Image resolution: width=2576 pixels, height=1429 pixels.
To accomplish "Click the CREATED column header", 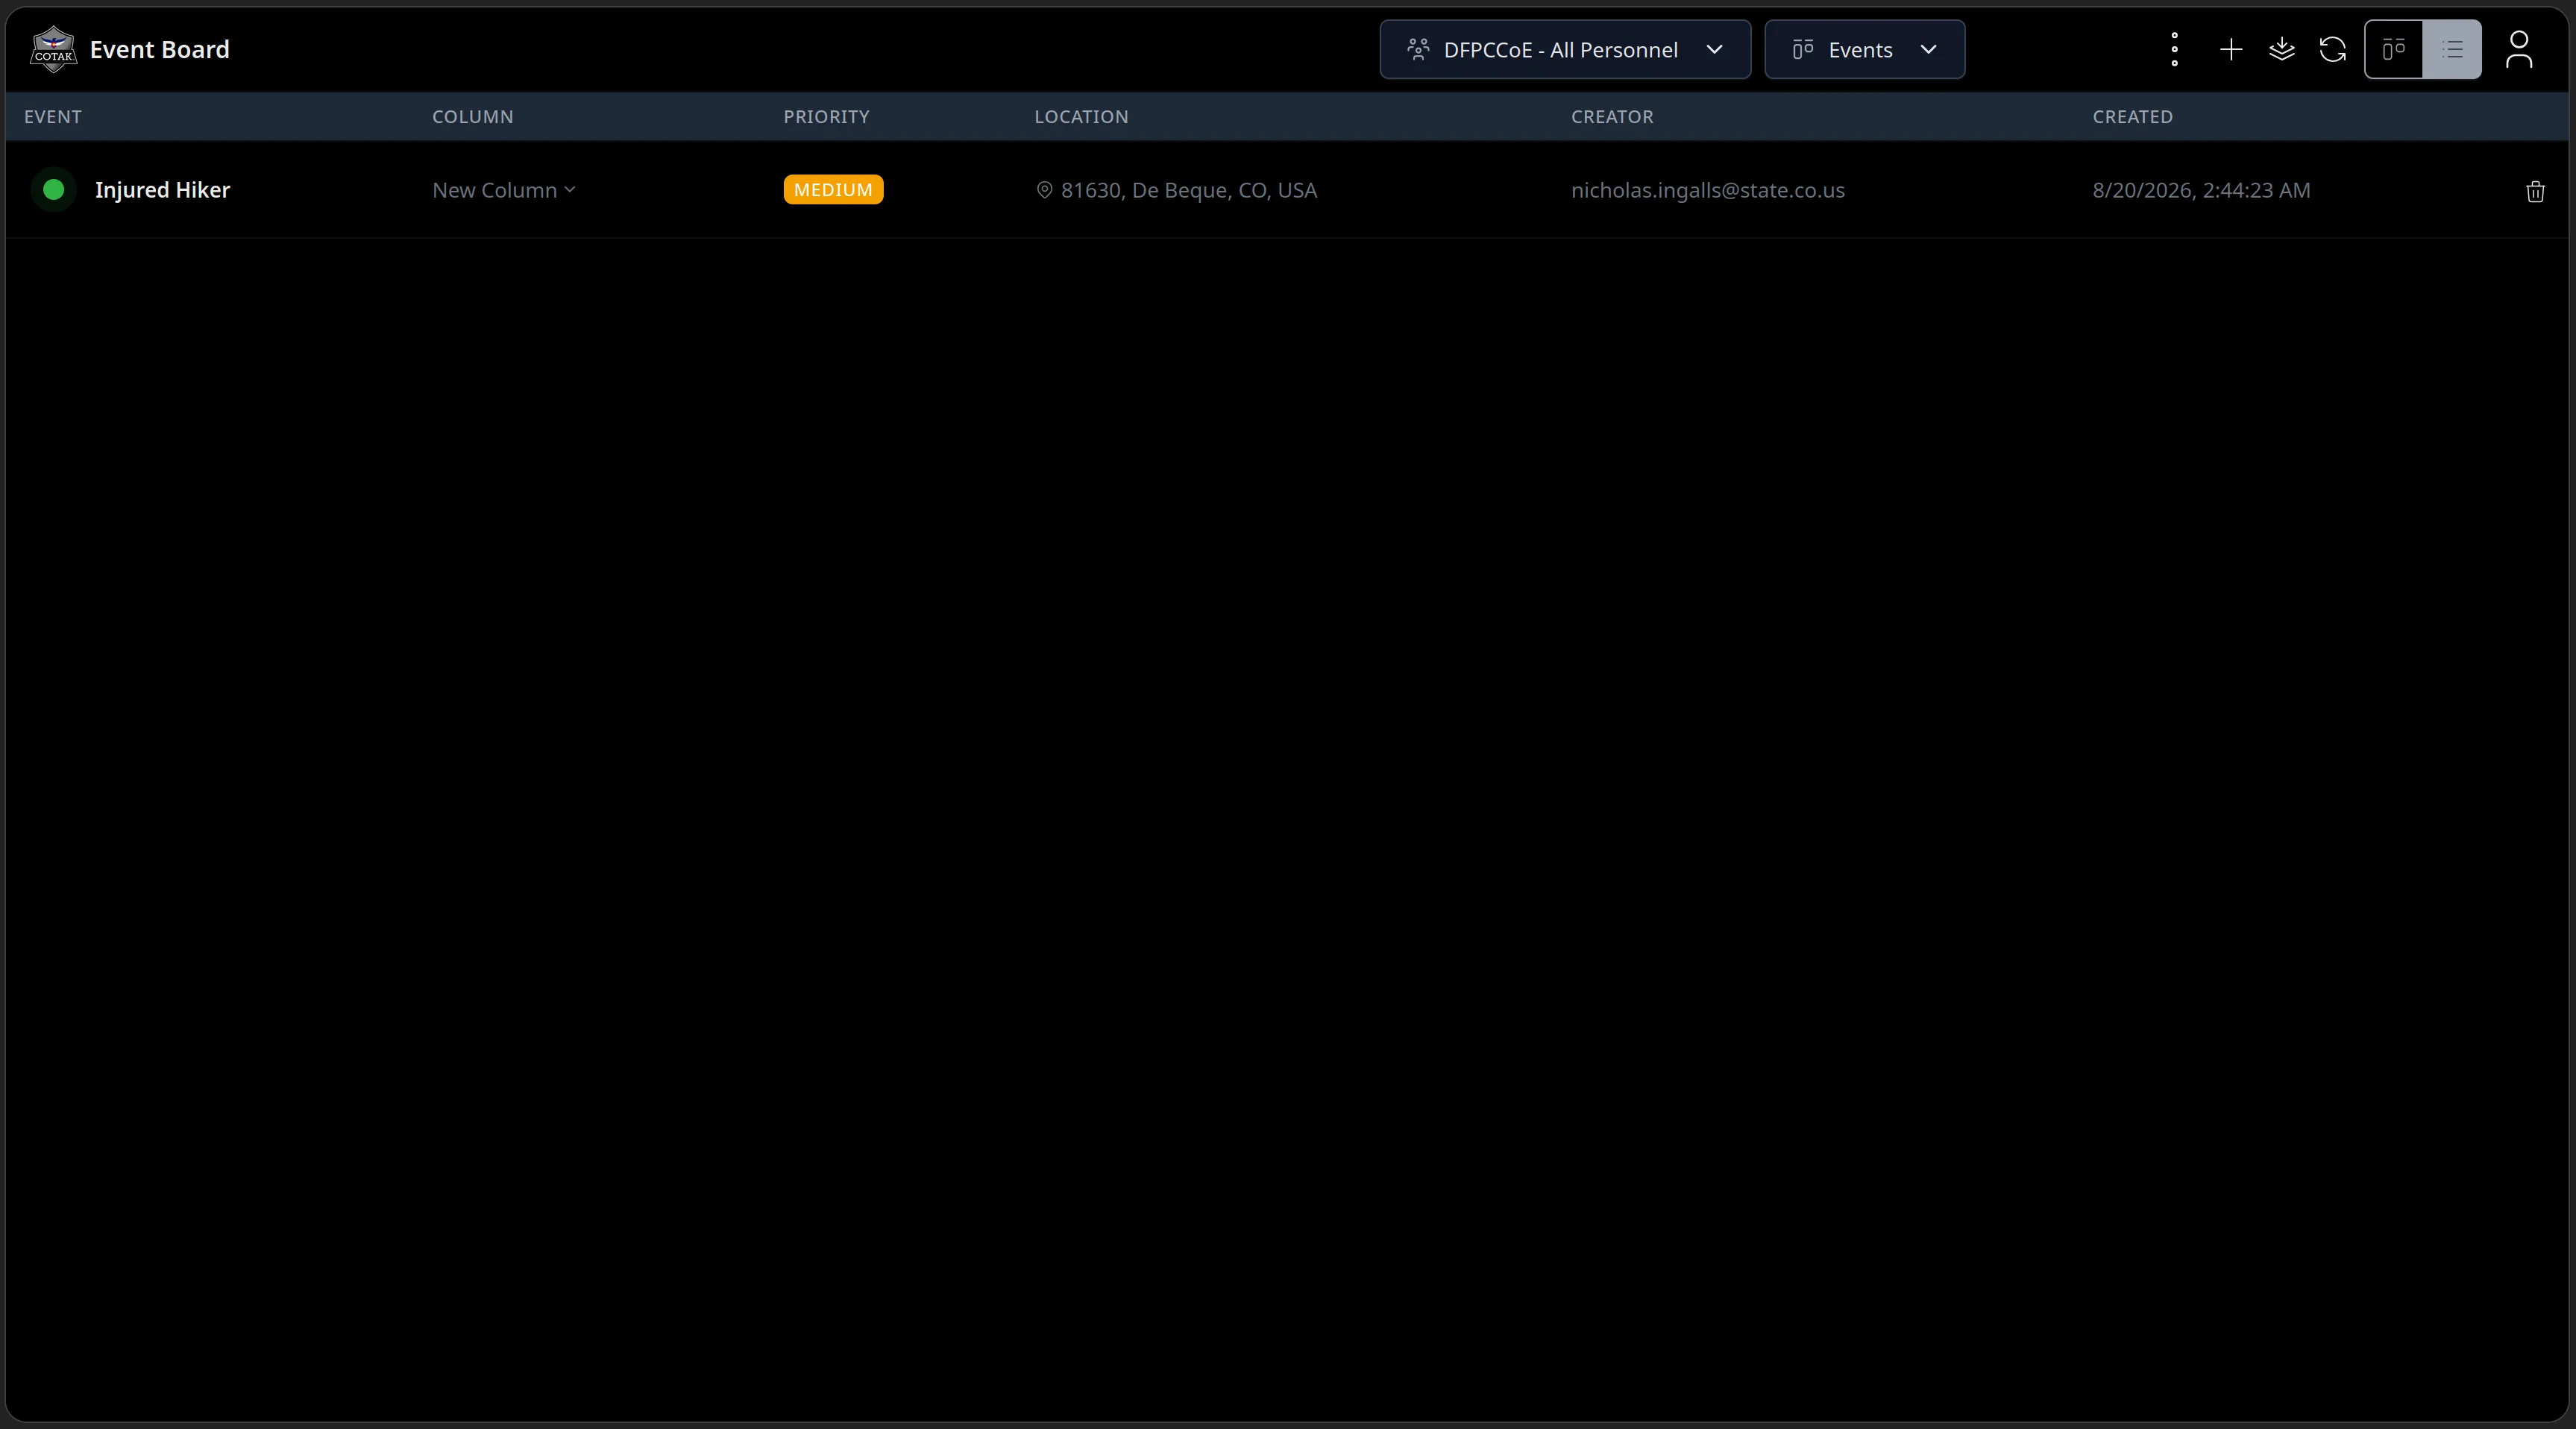I will pos(2132,116).
